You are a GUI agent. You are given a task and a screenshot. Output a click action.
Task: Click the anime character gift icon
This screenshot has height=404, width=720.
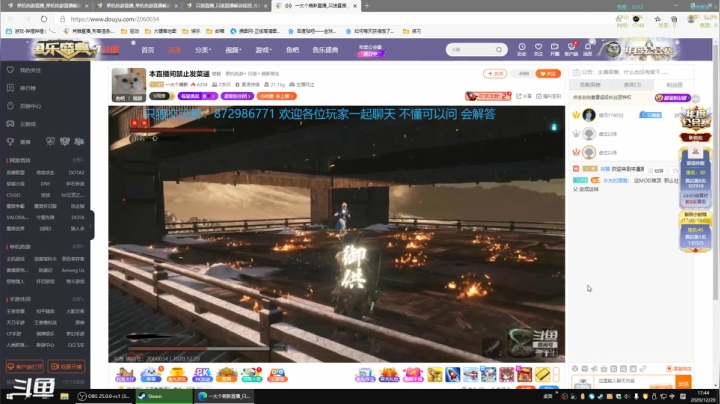[506, 375]
